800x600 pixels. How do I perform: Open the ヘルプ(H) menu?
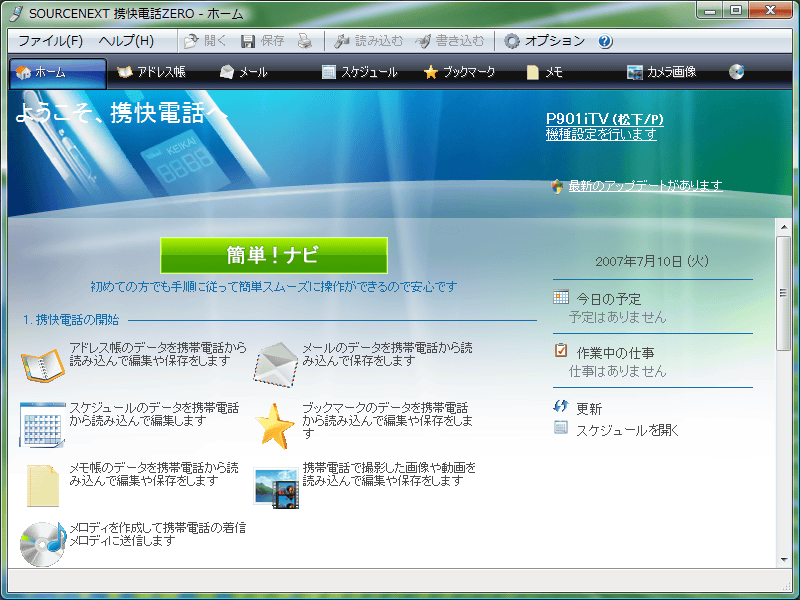[x=126, y=41]
